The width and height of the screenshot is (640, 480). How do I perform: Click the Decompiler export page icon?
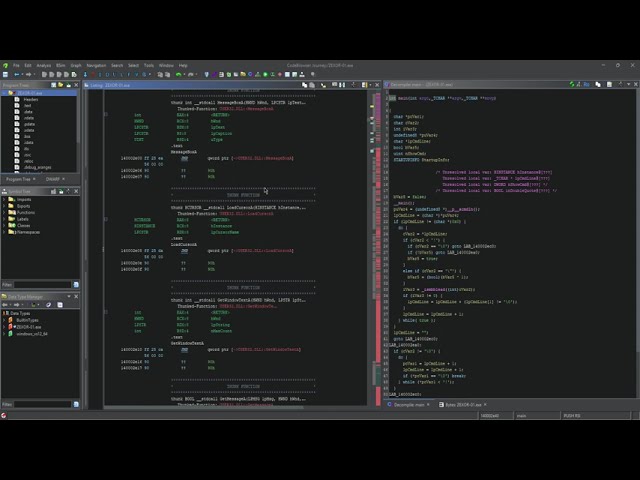pyautogui.click(x=609, y=84)
